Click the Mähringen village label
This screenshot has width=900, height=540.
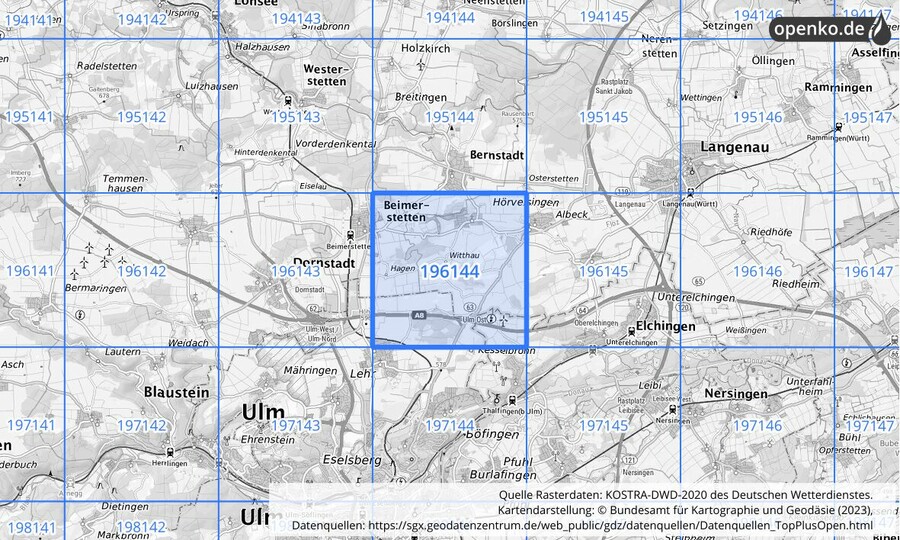tap(311, 371)
